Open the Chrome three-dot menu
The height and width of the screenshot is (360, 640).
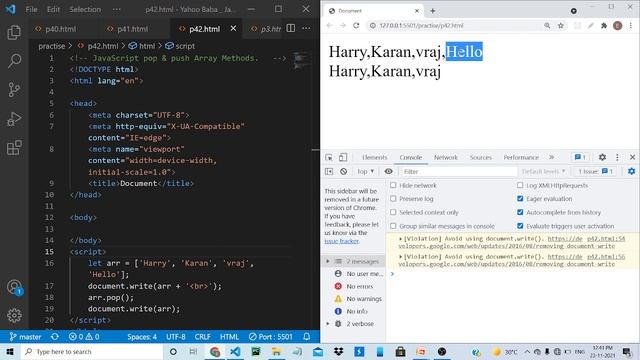(x=631, y=25)
